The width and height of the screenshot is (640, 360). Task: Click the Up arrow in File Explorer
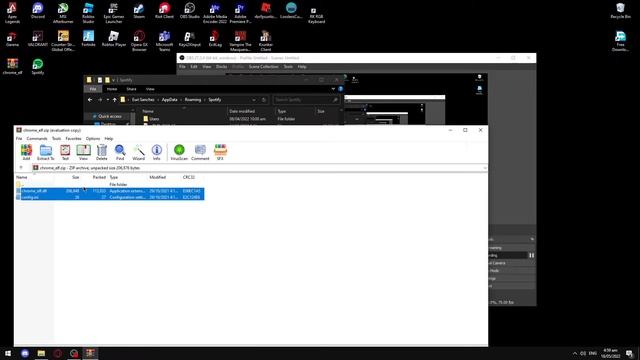click(115, 100)
